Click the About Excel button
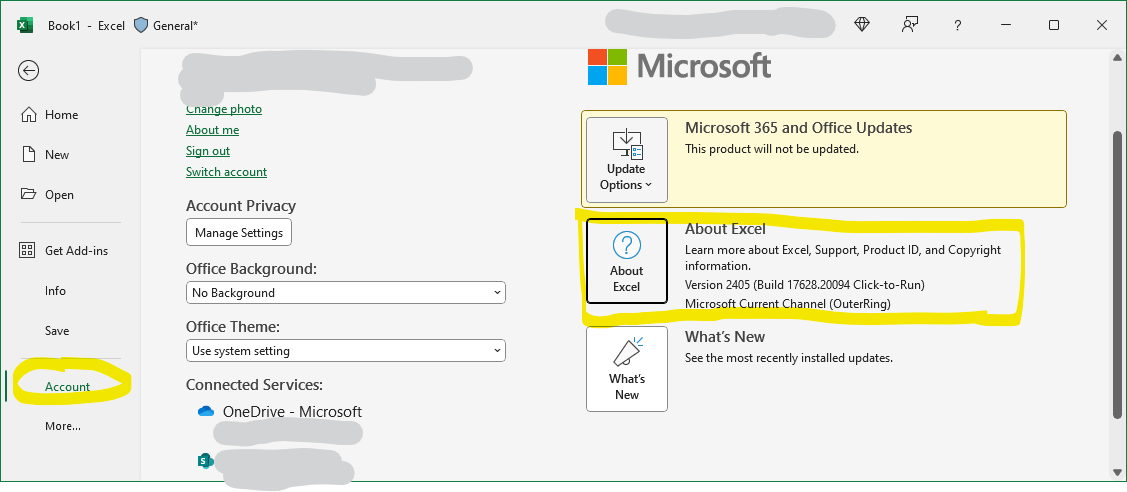 click(x=627, y=261)
